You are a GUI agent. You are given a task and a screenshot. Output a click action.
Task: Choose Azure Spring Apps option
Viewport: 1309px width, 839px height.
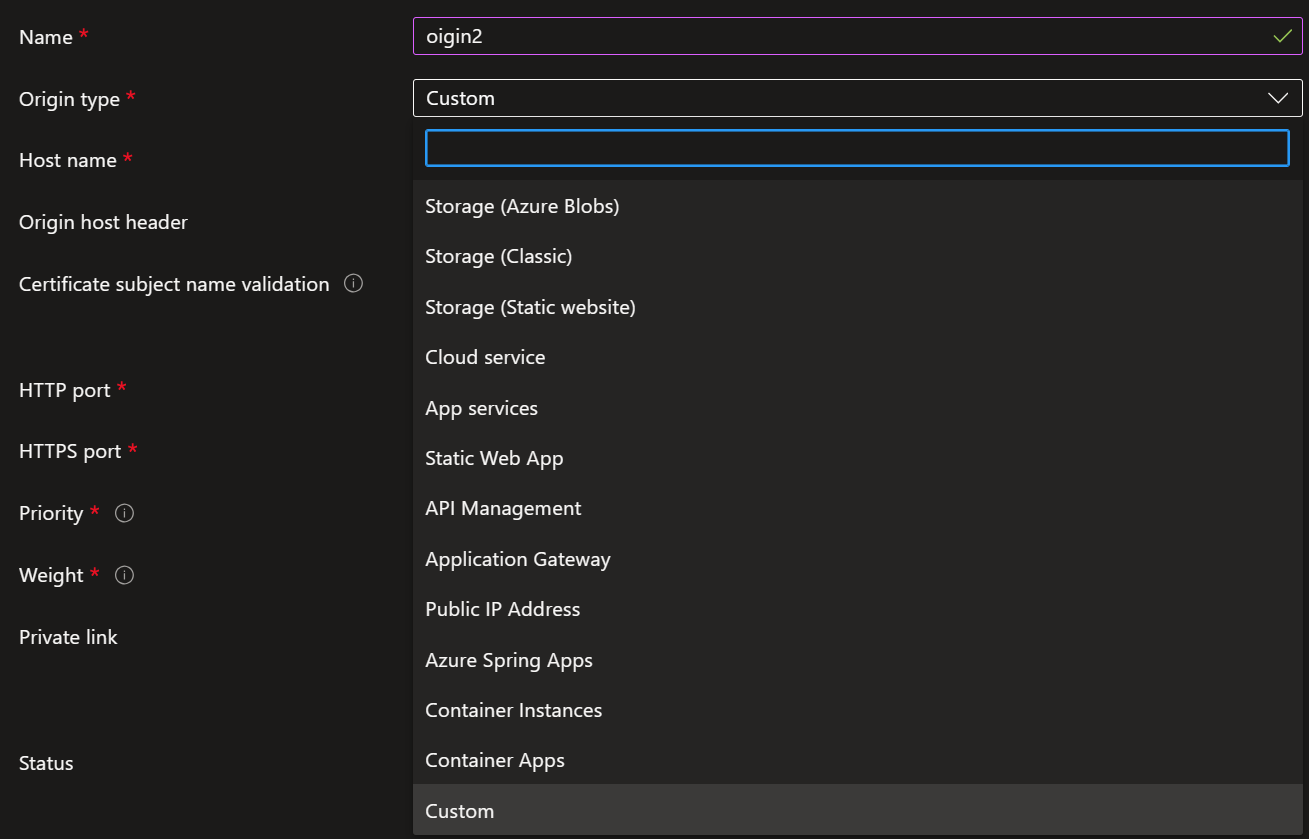(x=508, y=660)
